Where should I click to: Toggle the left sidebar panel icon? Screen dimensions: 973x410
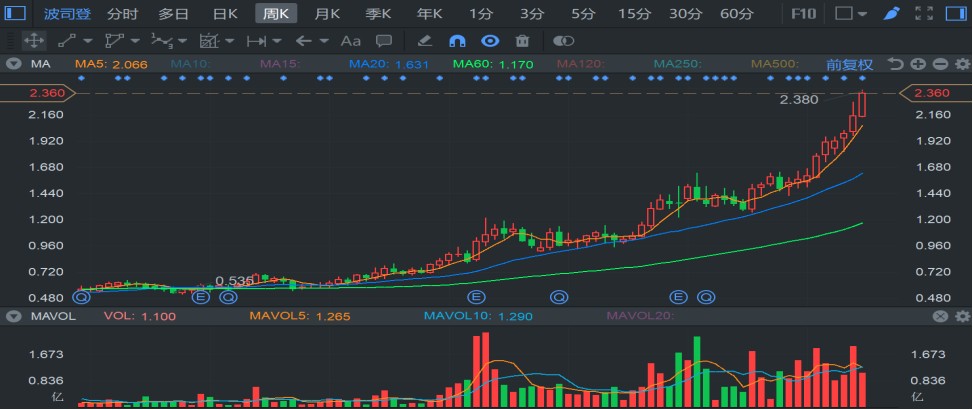16,13
